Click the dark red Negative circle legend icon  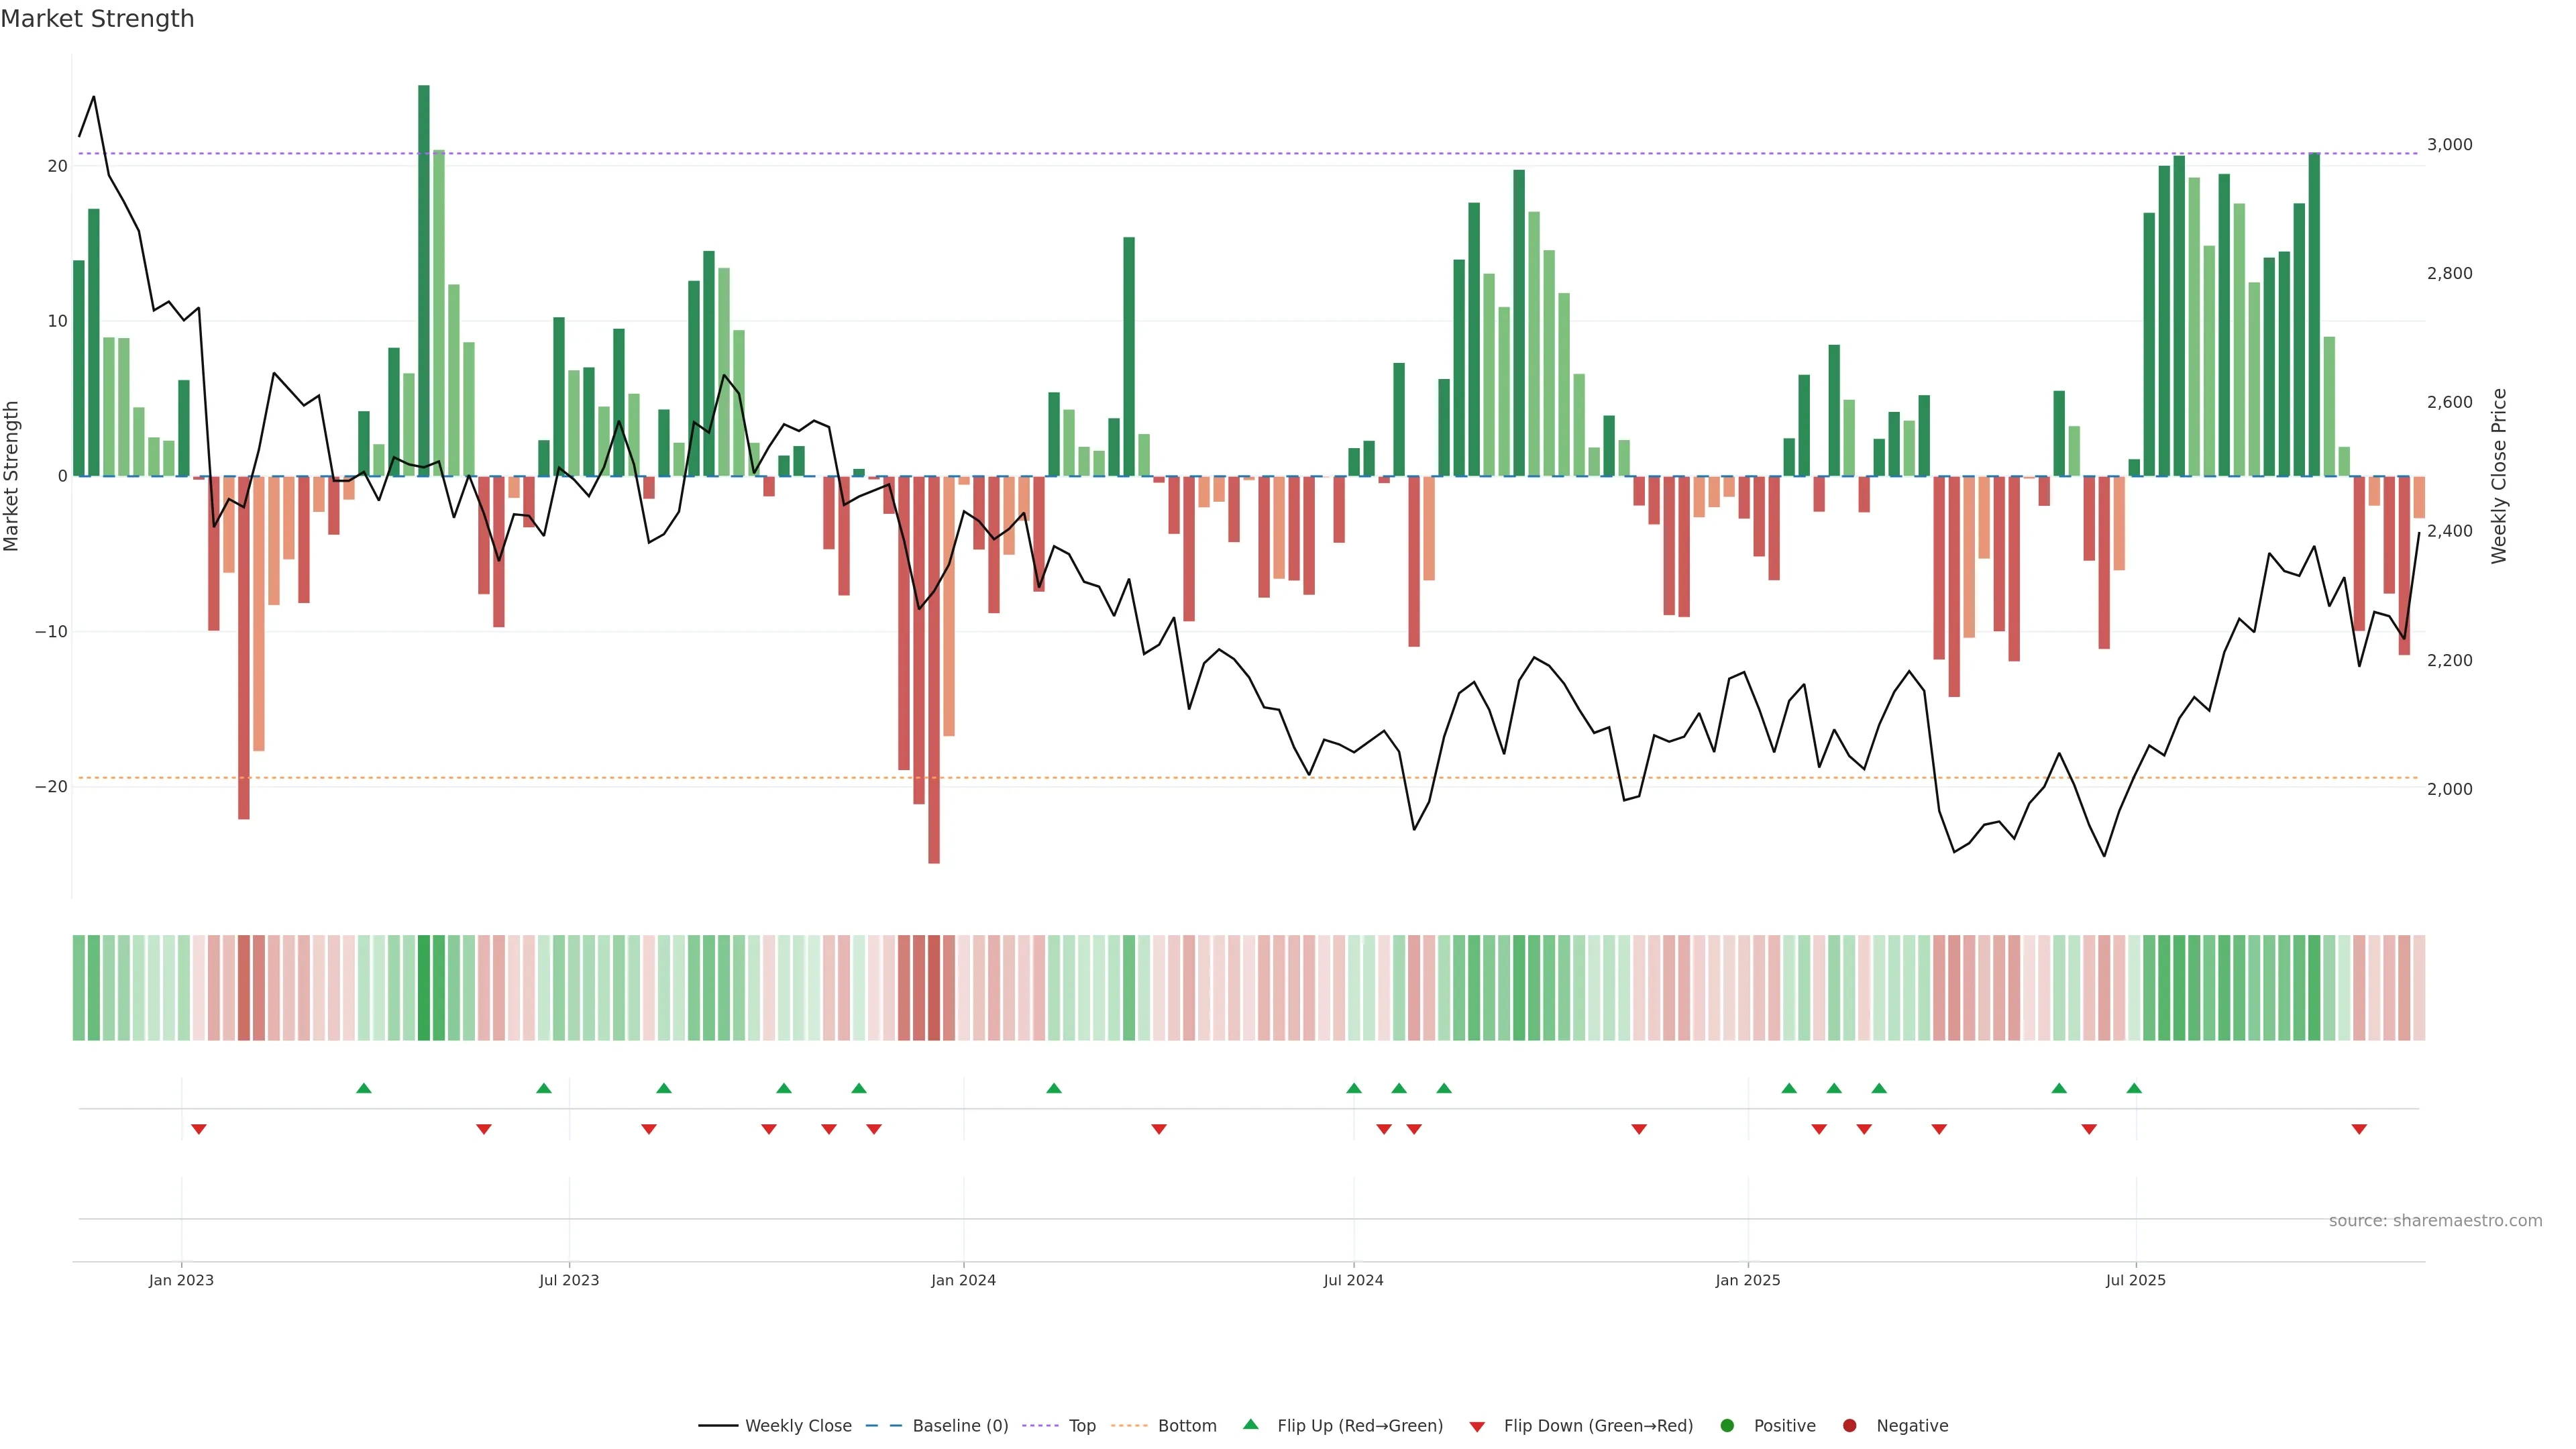[1849, 1425]
